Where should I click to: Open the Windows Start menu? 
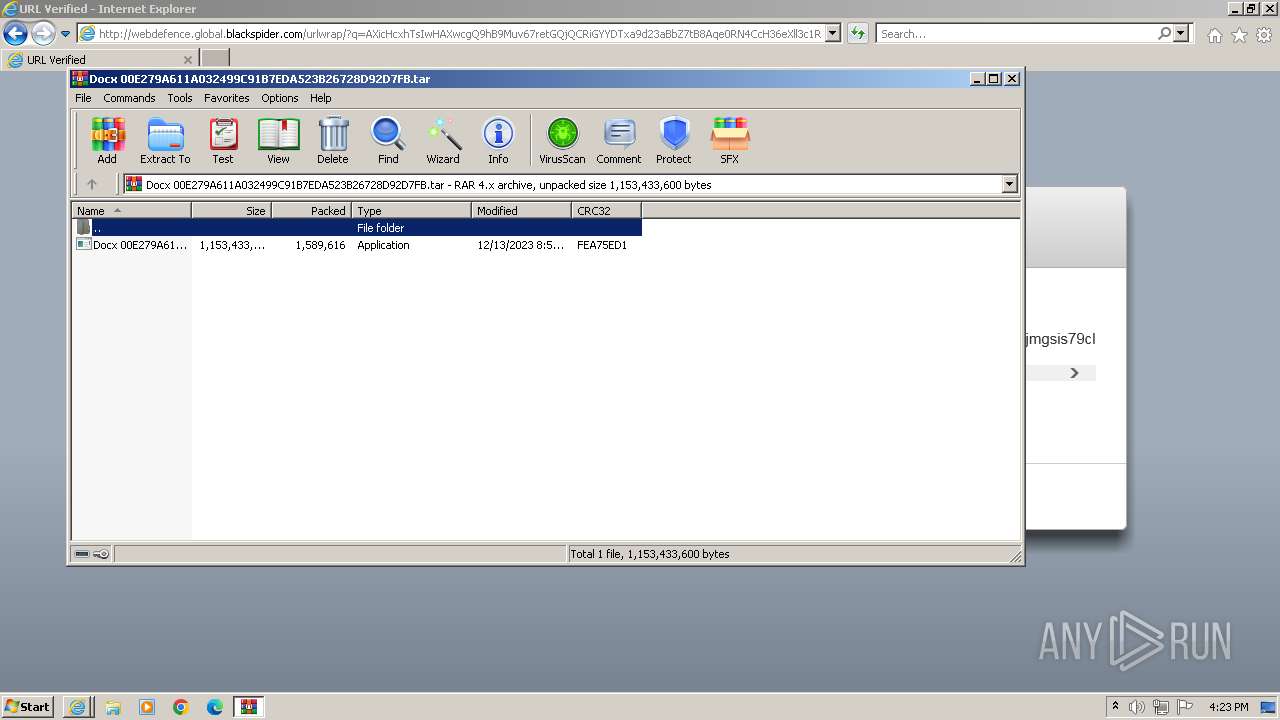click(27, 707)
